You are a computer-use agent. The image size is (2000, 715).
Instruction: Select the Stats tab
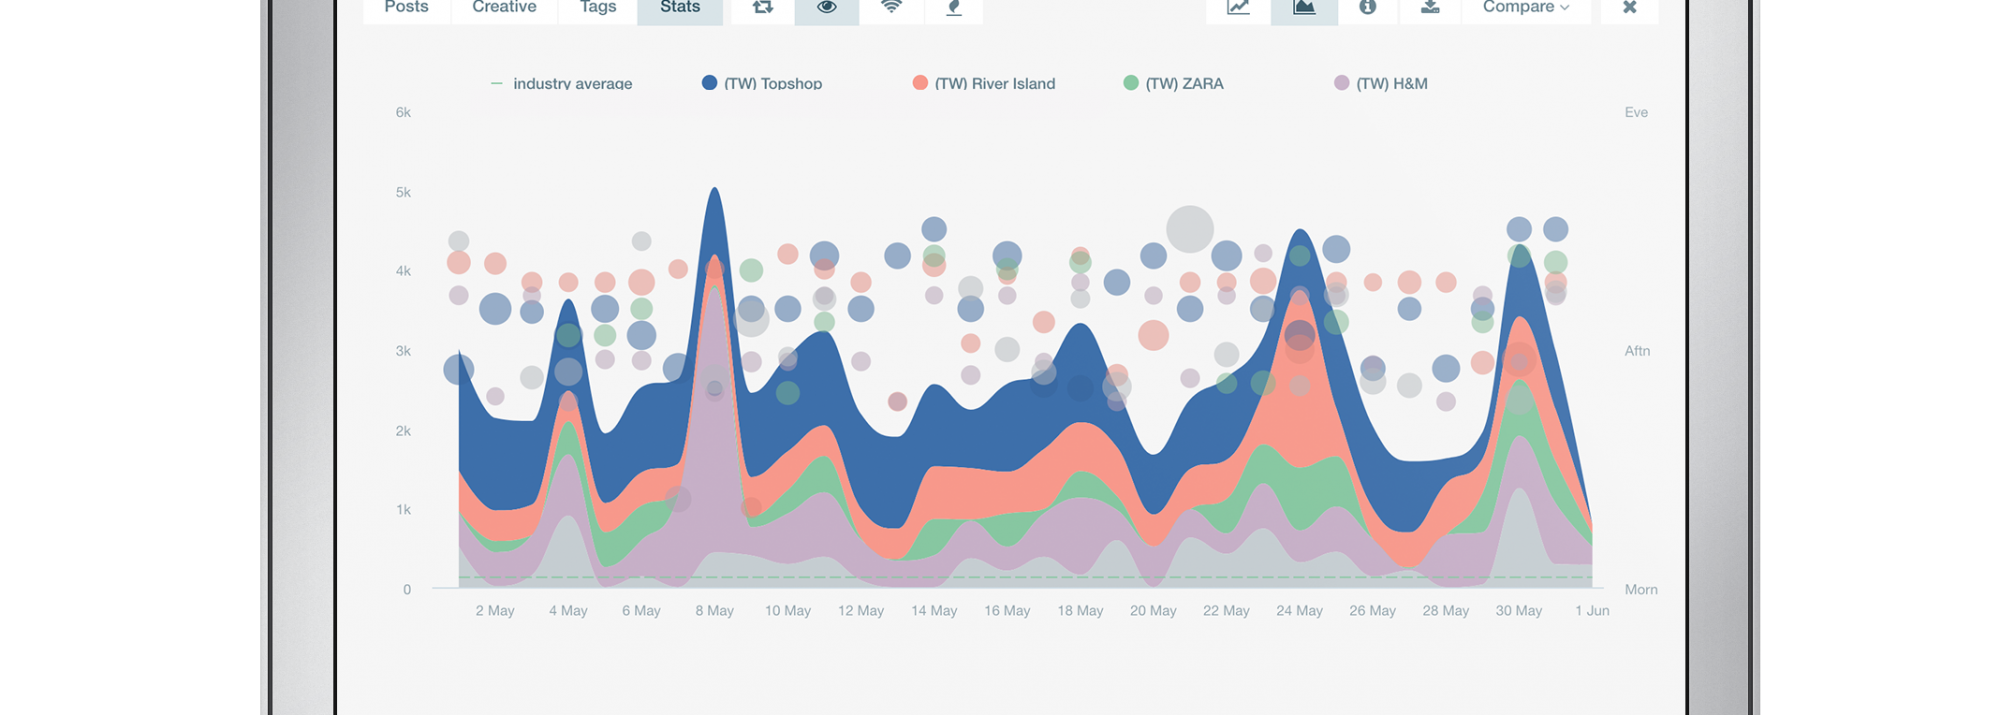click(680, 8)
